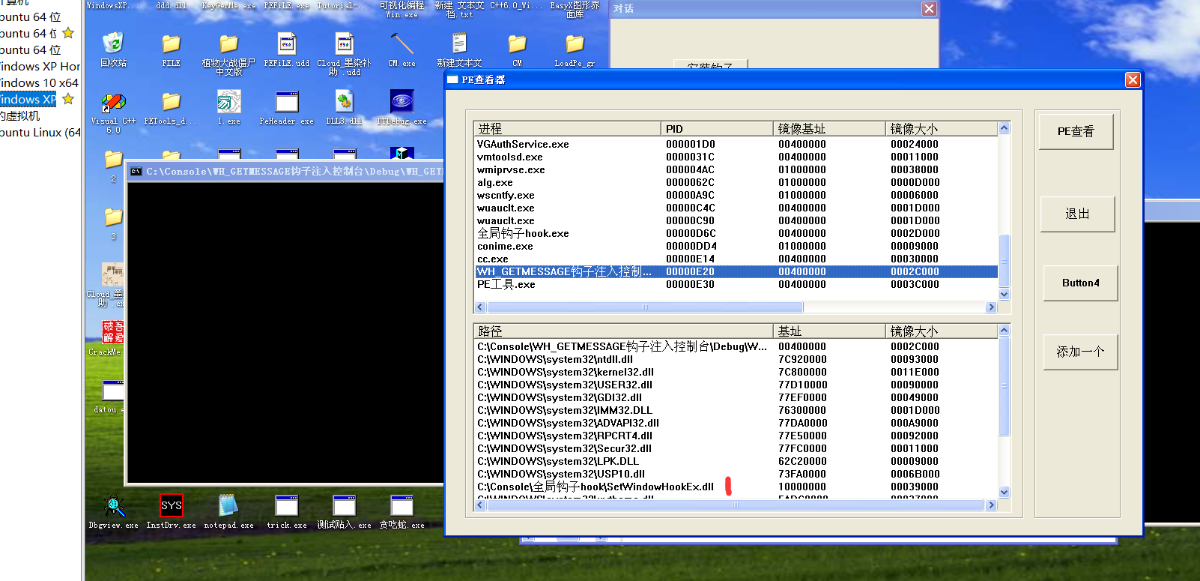Viewport: 1200px width, 581px height.
Task: Select the SetWindowHookEx.dll module row
Action: click(x=736, y=487)
